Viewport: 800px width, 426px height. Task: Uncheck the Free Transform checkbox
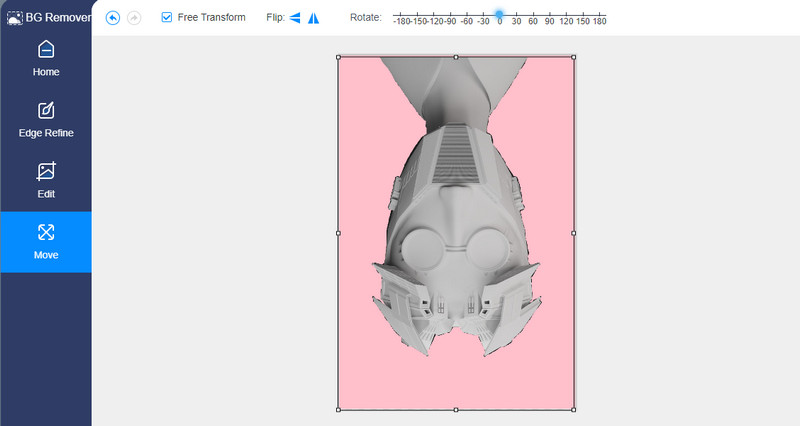(167, 18)
